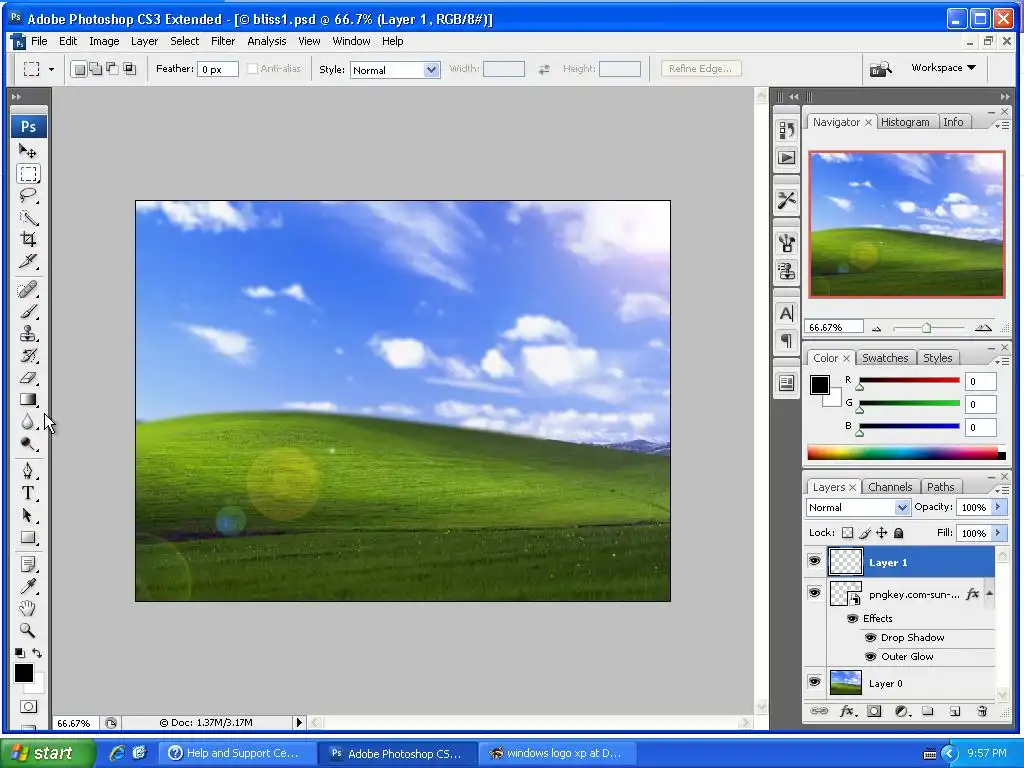Select the Pen tool
The height and width of the screenshot is (768, 1024).
click(27, 472)
